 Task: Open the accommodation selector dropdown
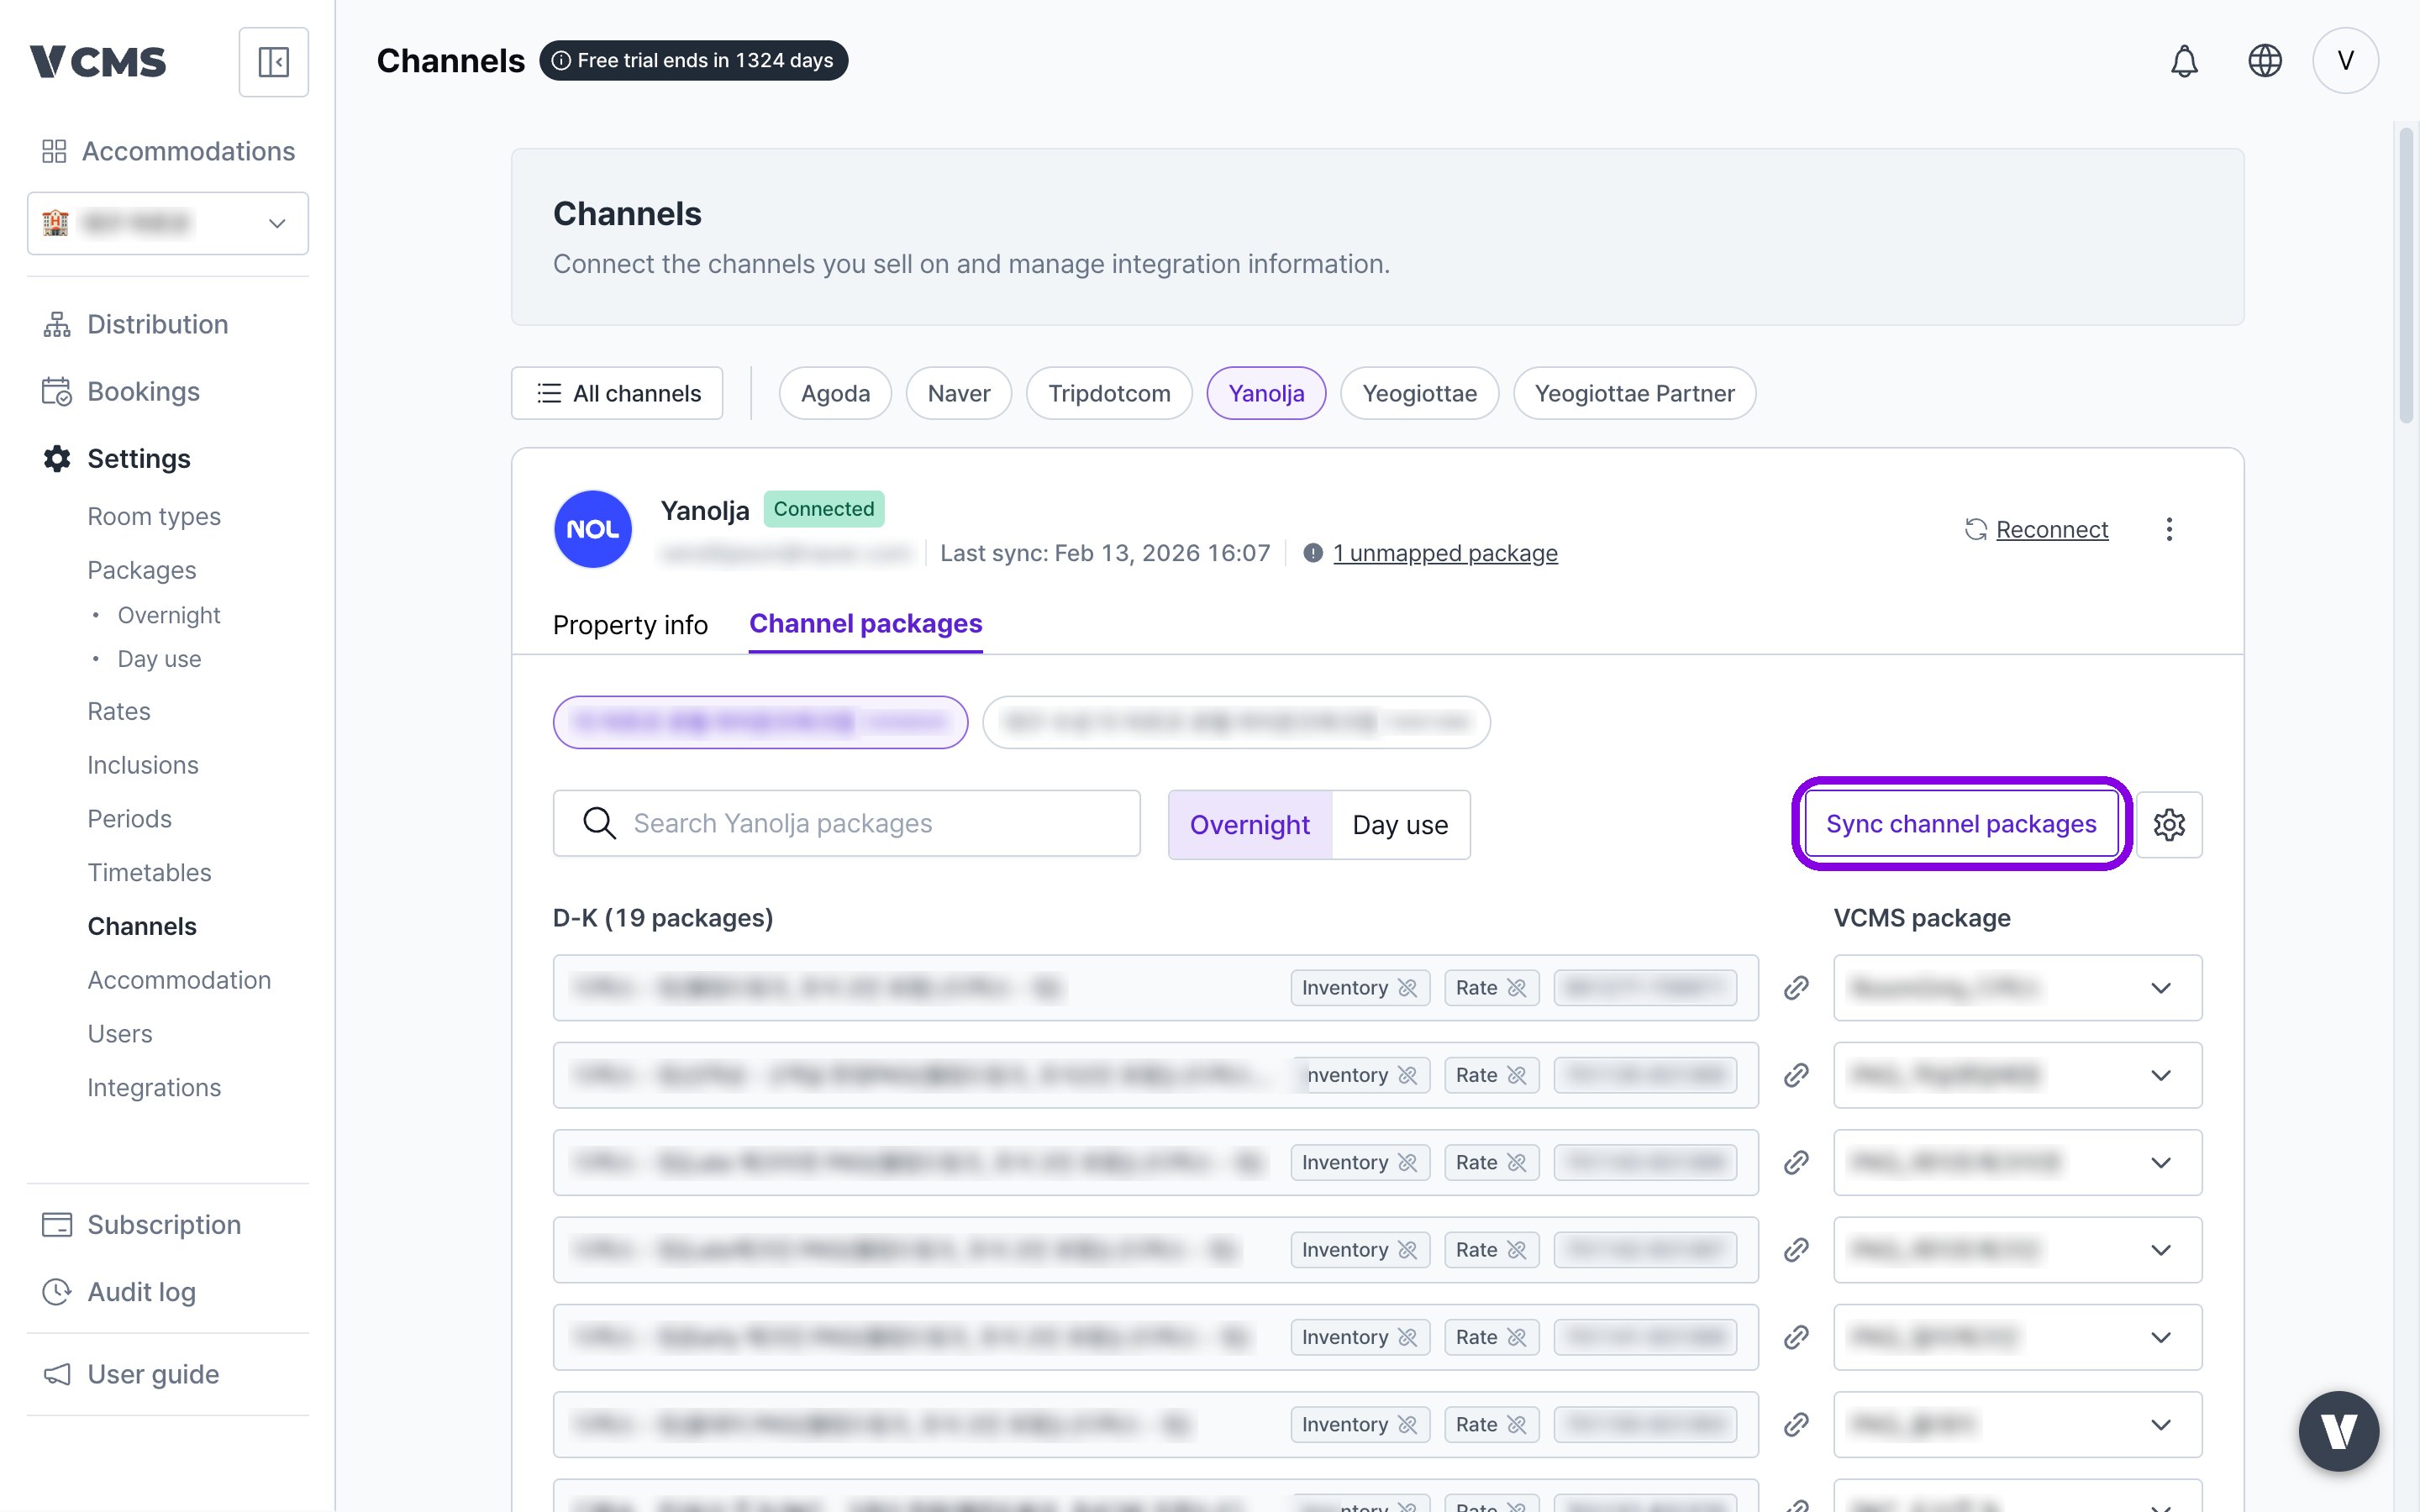168,223
